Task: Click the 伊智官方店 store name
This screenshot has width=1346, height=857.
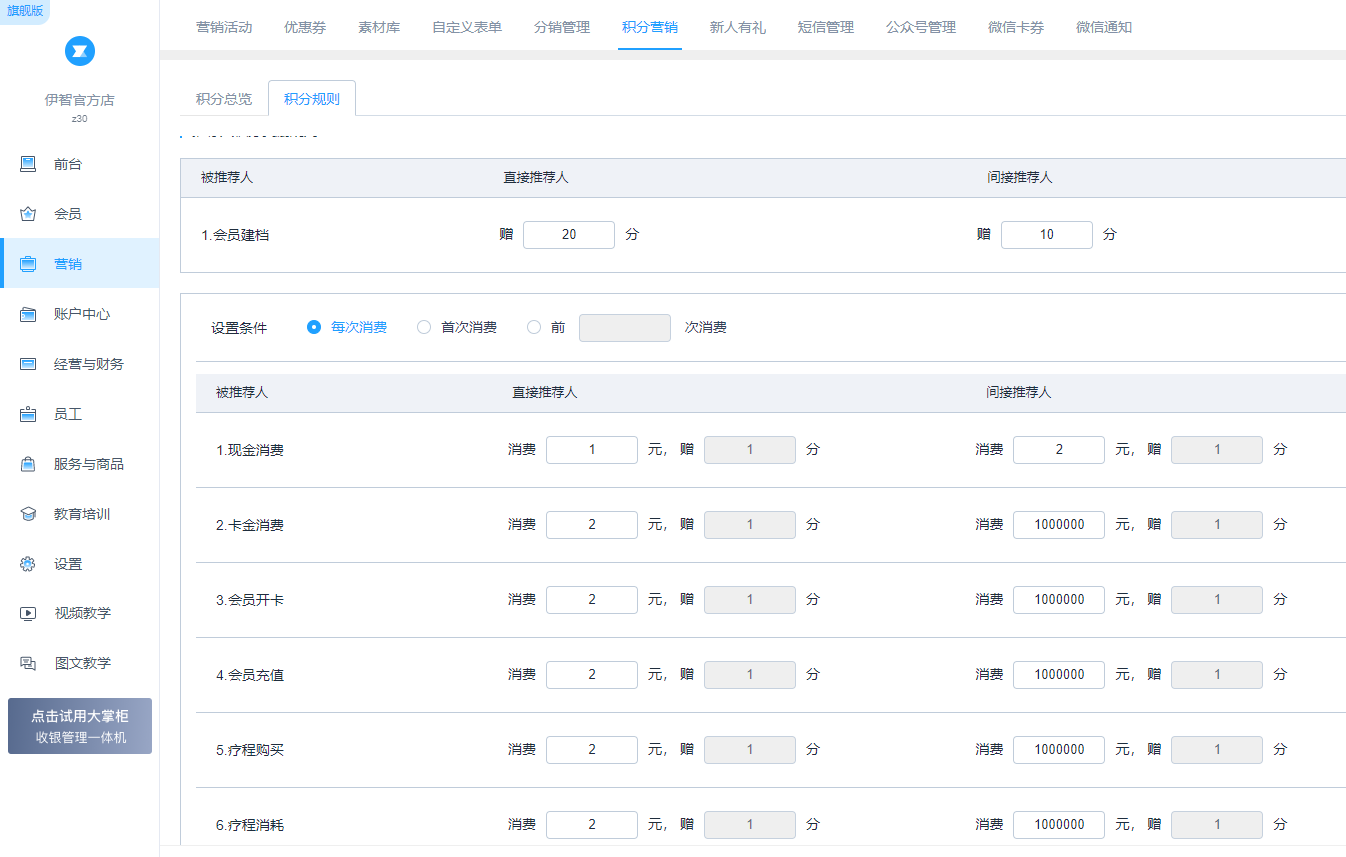Action: click(x=80, y=100)
